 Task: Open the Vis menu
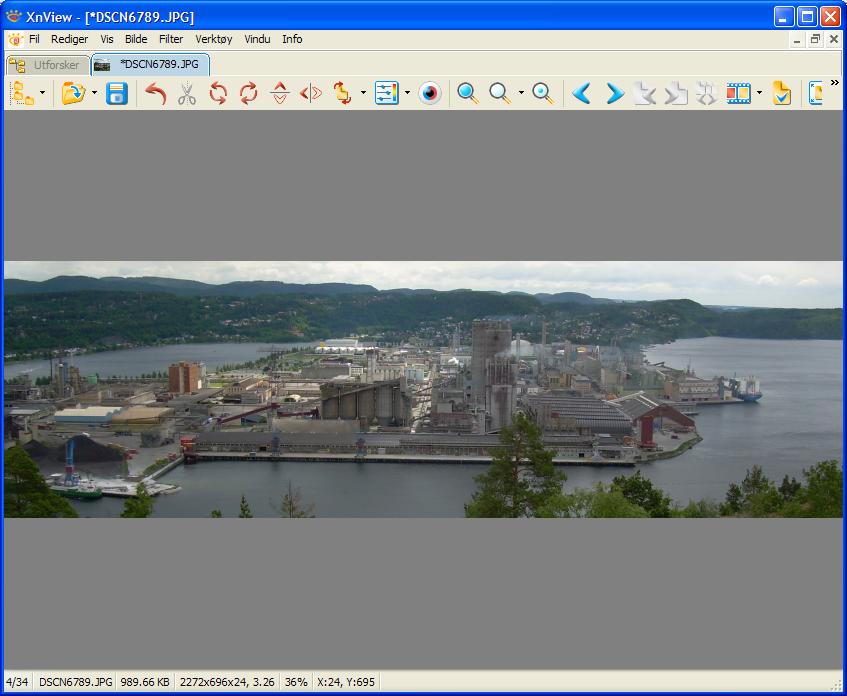pyautogui.click(x=107, y=39)
